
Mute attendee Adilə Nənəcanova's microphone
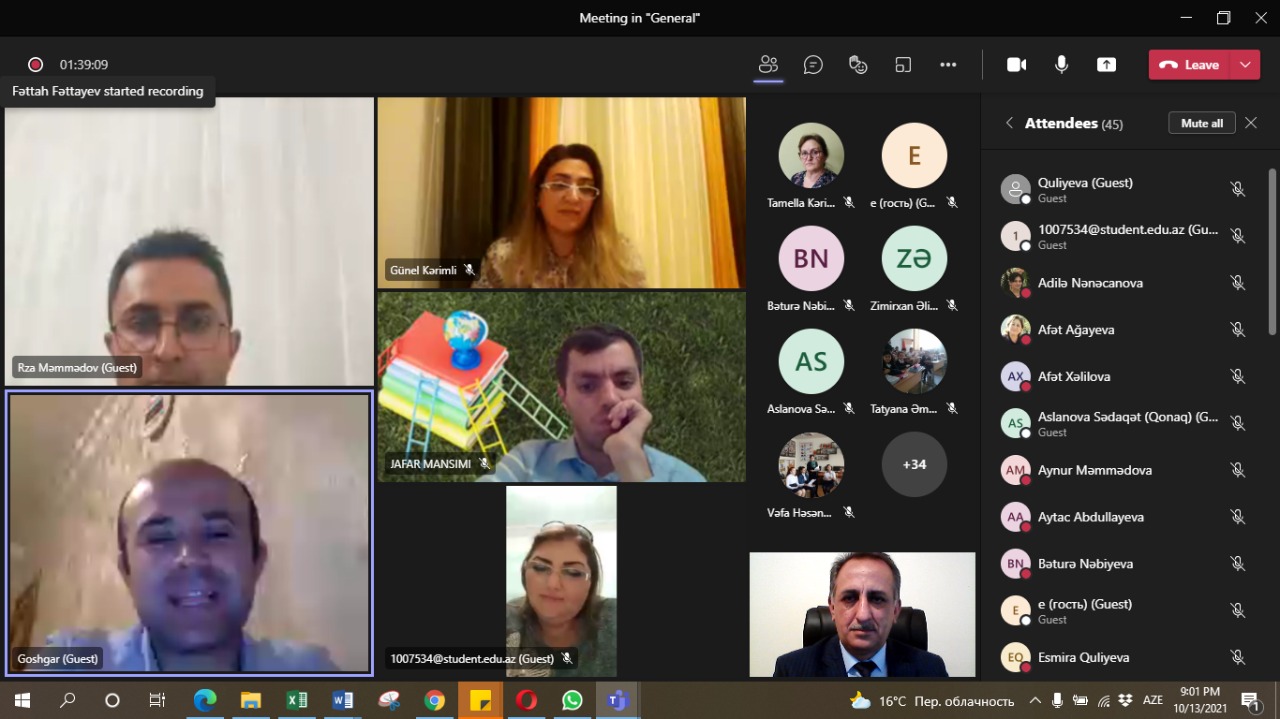(x=1237, y=283)
